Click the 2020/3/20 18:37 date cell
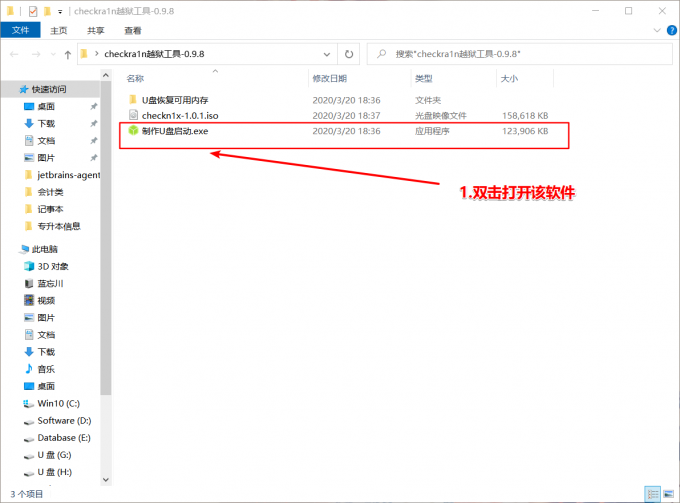This screenshot has height=503, width=680. coord(346,116)
